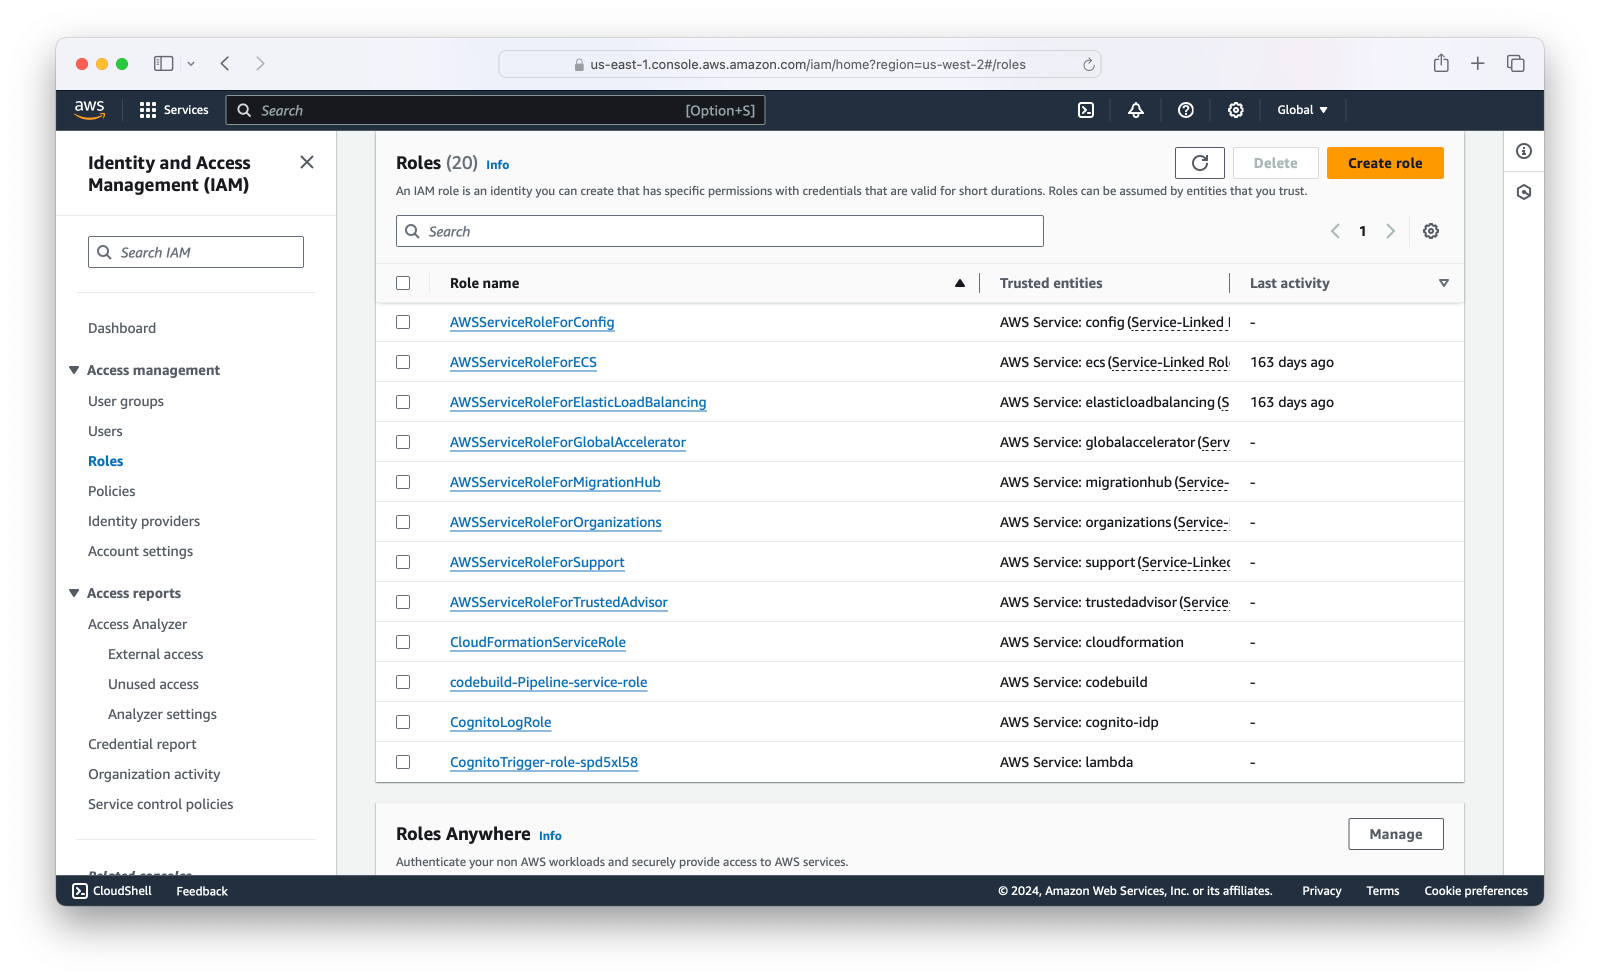1600x980 pixels.
Task: Open the codebuild-Pipeline-service-role link
Action: pos(548,682)
